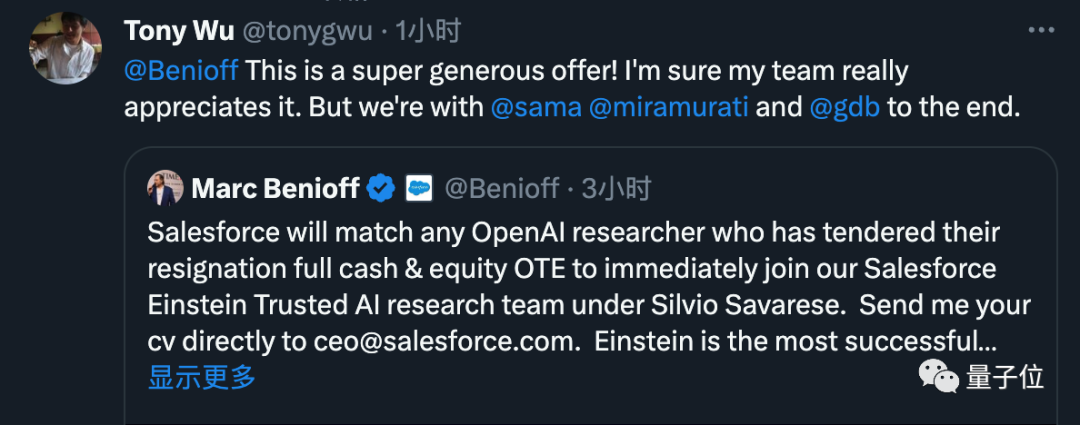Click Tony Wu's profile avatar
Viewport: 1080px width, 425px height.
tap(66, 47)
